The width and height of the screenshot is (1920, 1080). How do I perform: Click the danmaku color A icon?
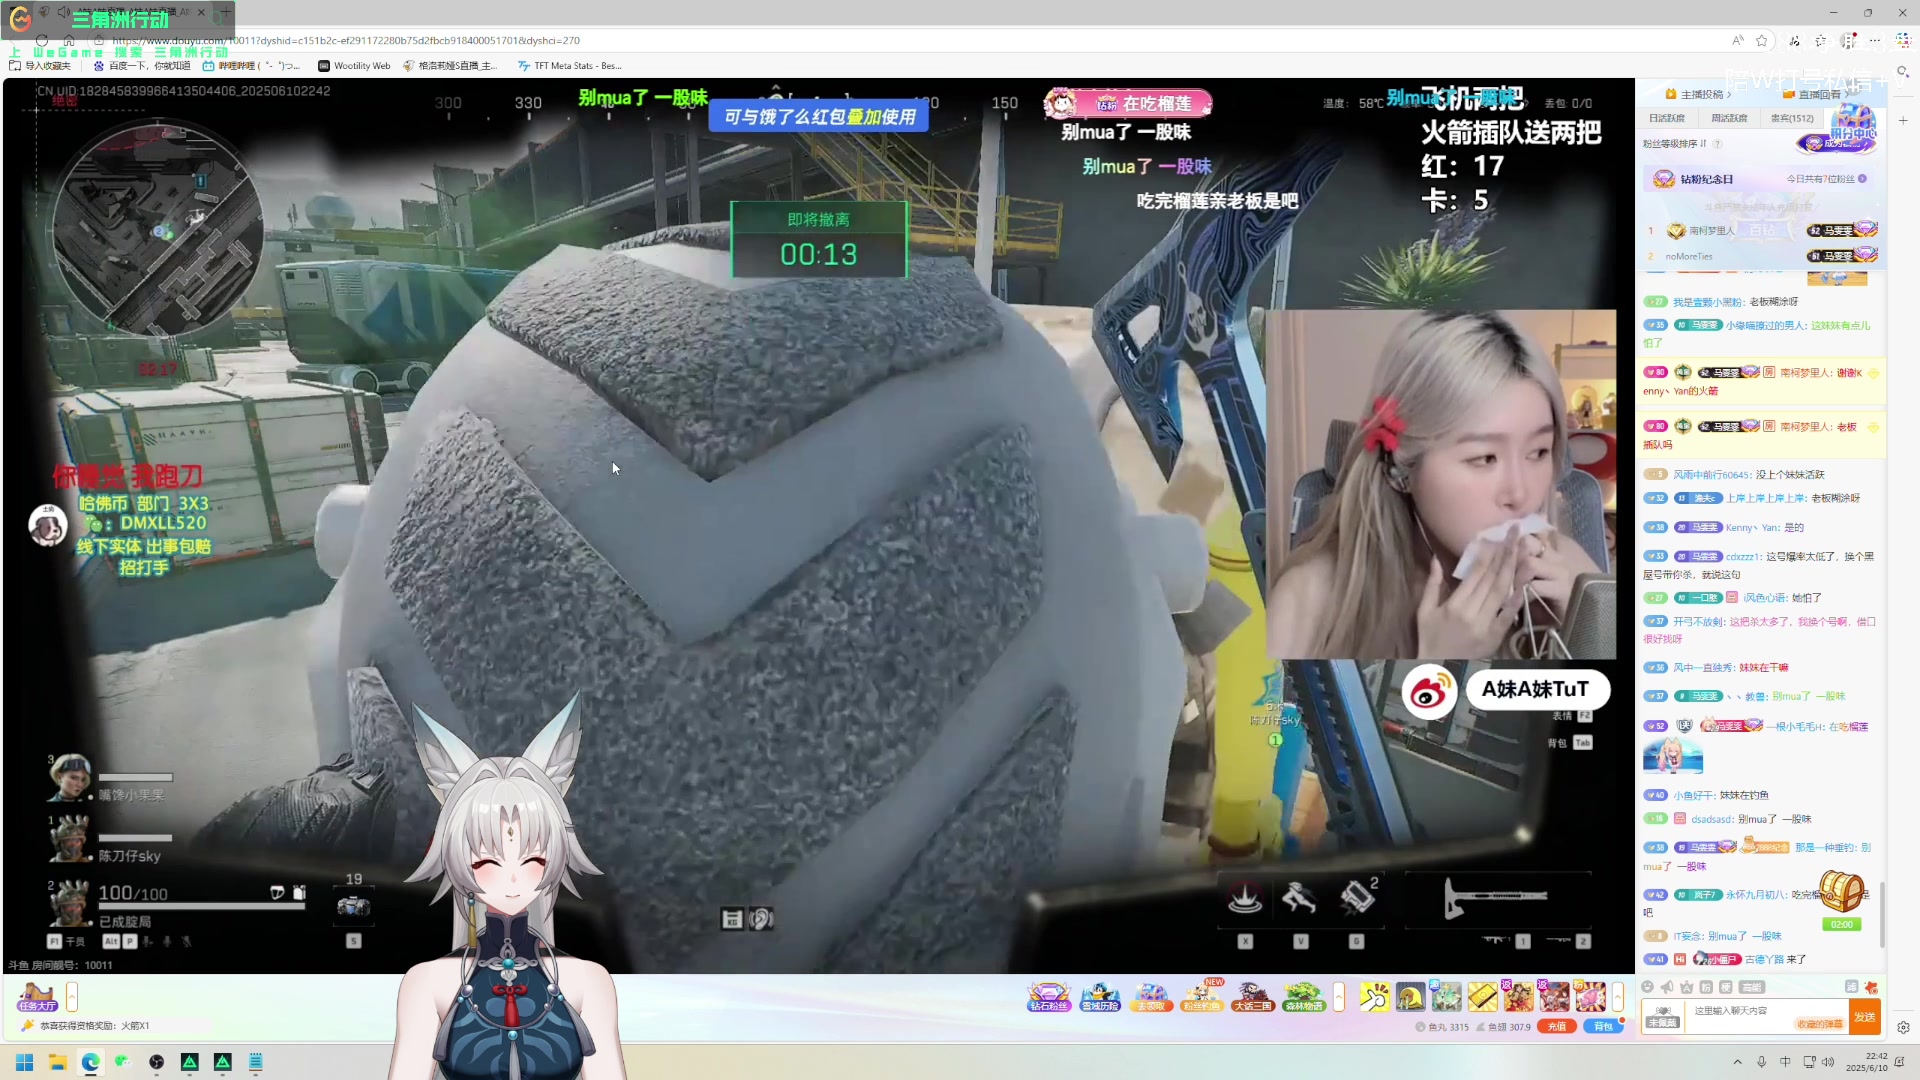[x=1687, y=987]
